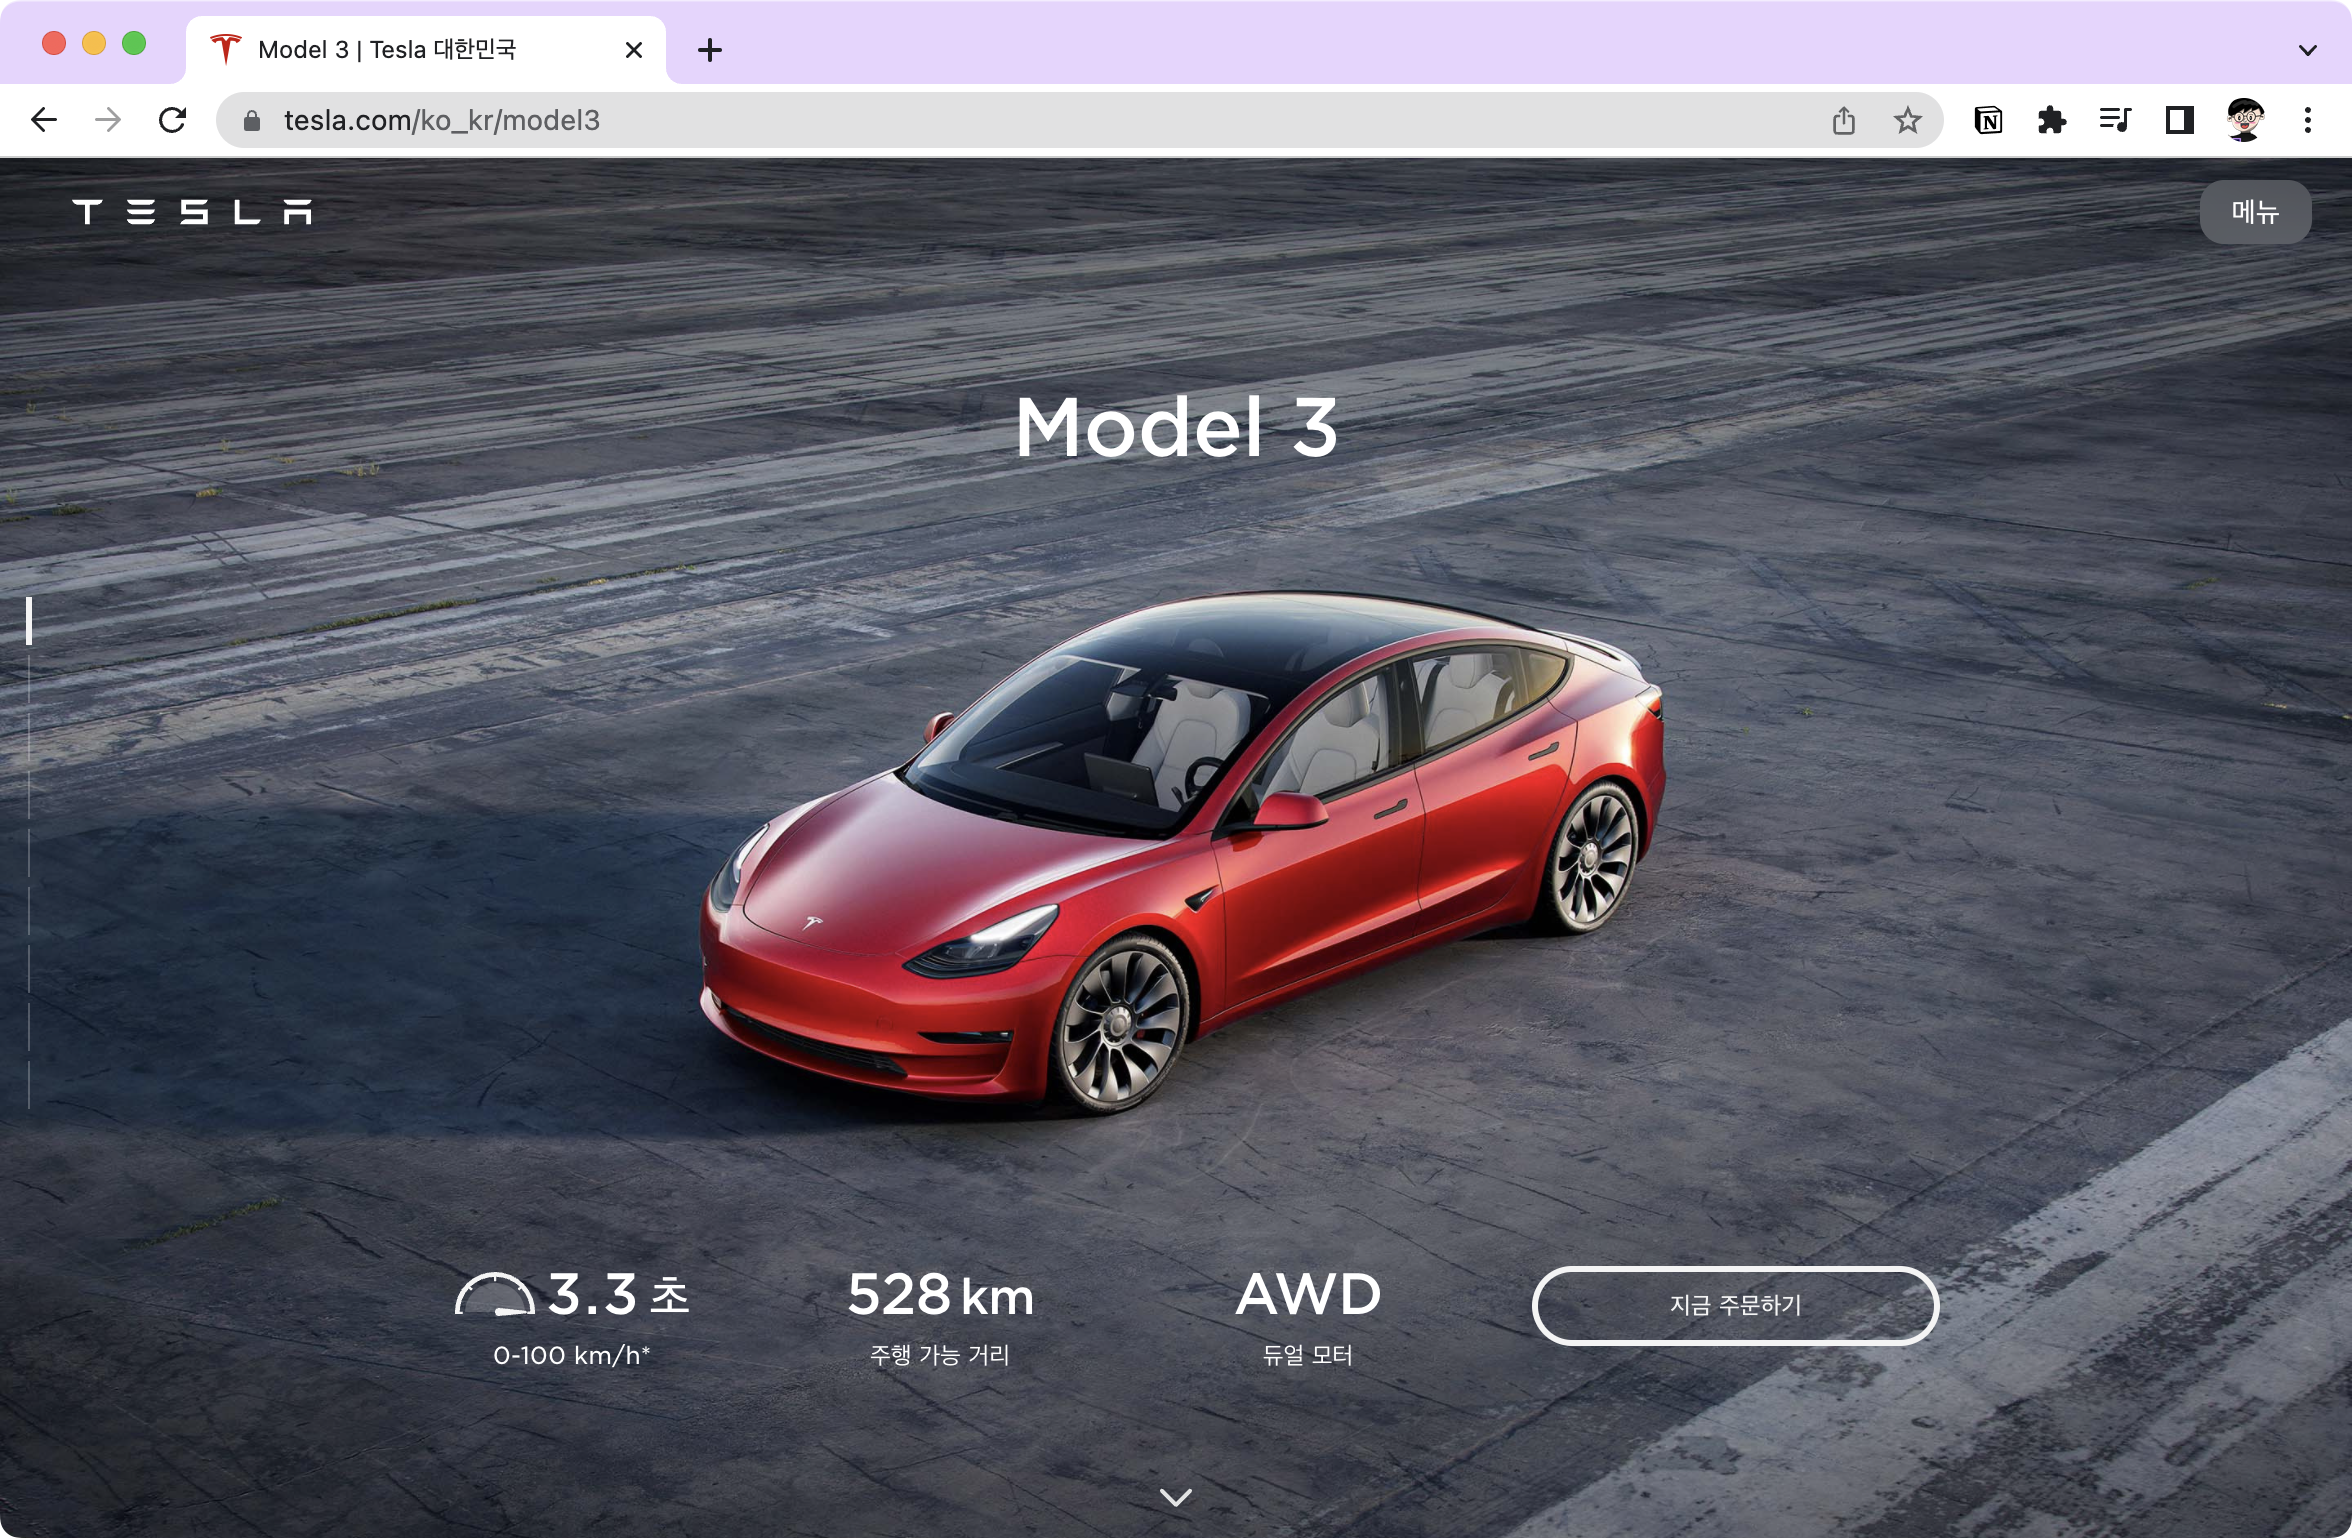Open the Chrome three-dot menu
The width and height of the screenshot is (2352, 1538).
2308,121
